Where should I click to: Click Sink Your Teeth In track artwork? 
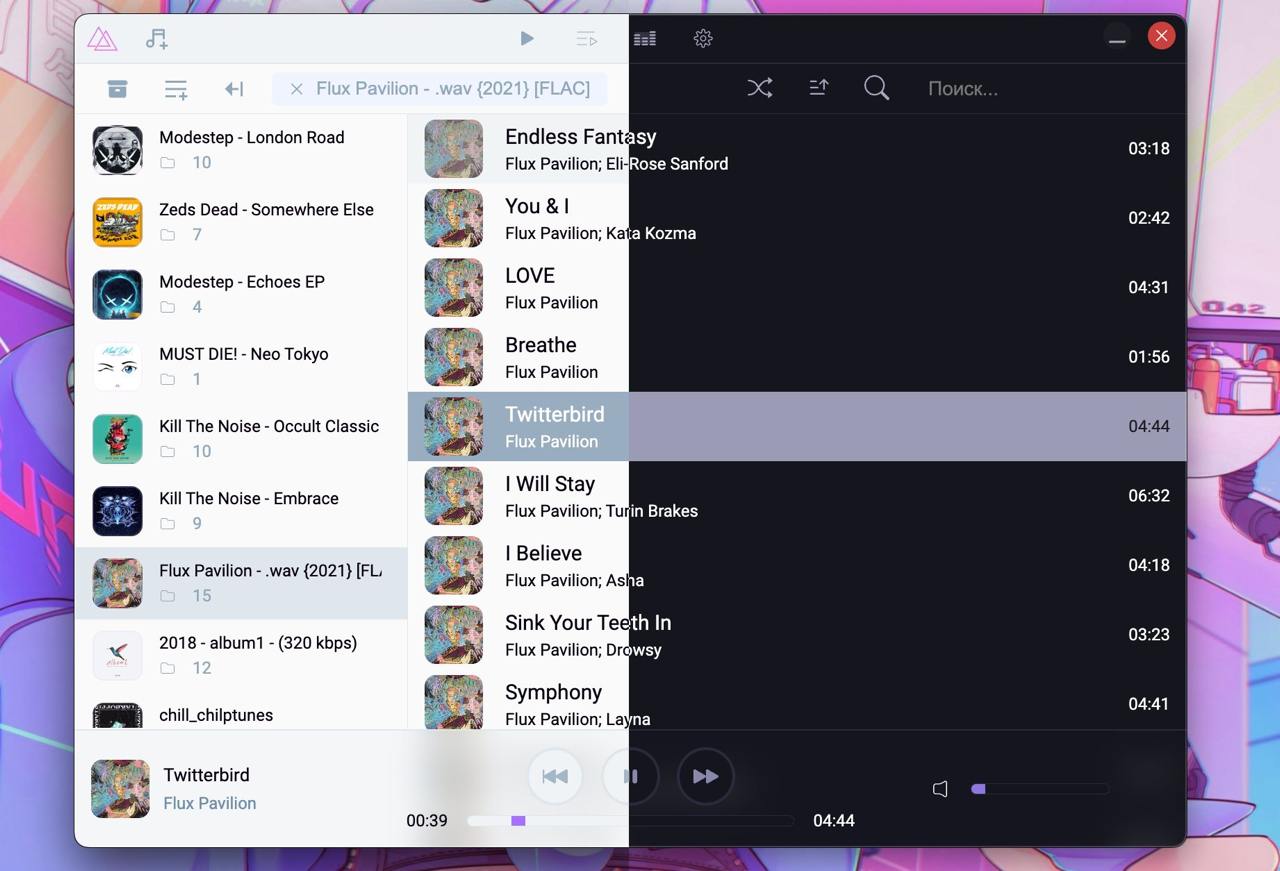point(454,635)
